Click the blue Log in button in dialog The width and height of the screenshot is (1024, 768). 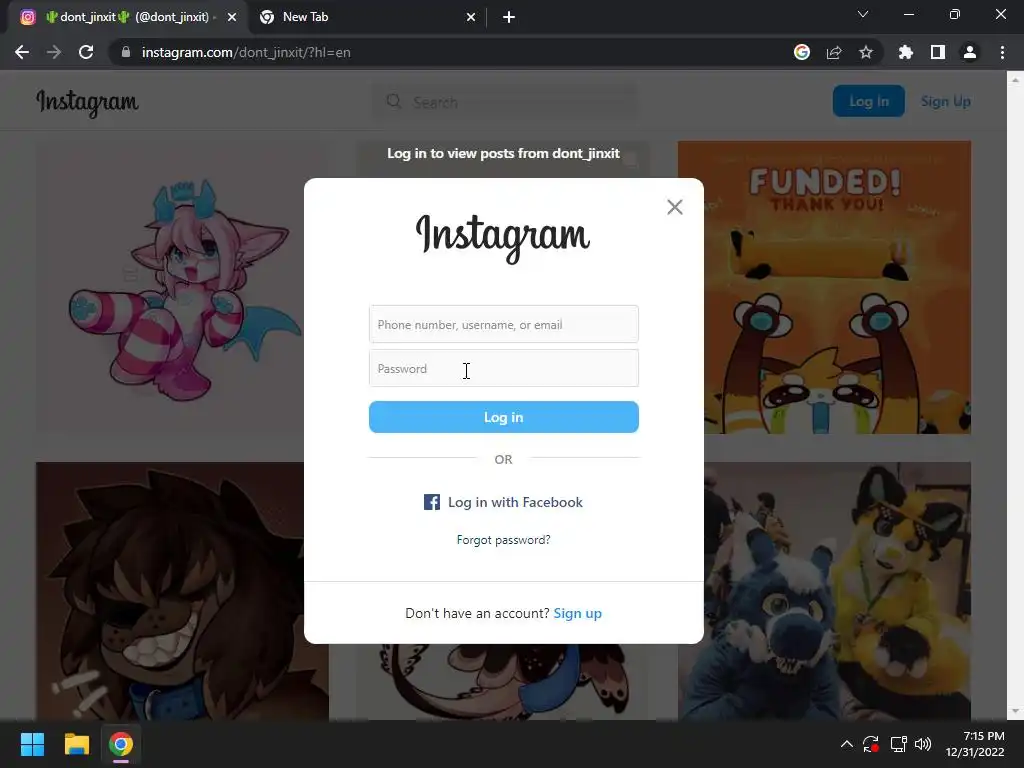tap(504, 417)
